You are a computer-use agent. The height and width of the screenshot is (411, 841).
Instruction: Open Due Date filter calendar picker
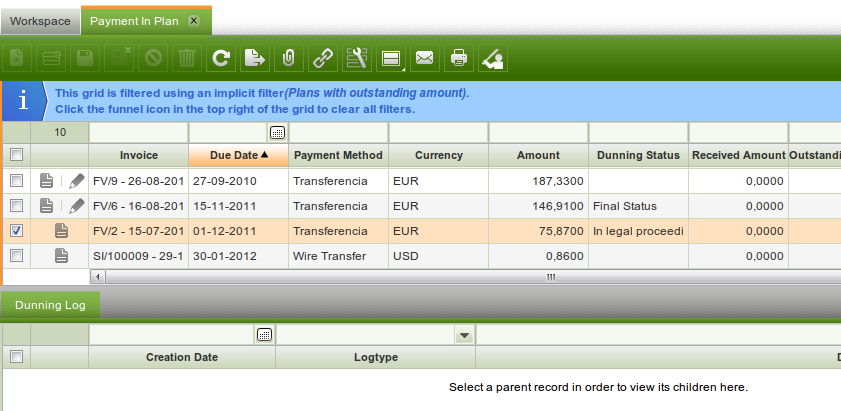click(x=277, y=133)
